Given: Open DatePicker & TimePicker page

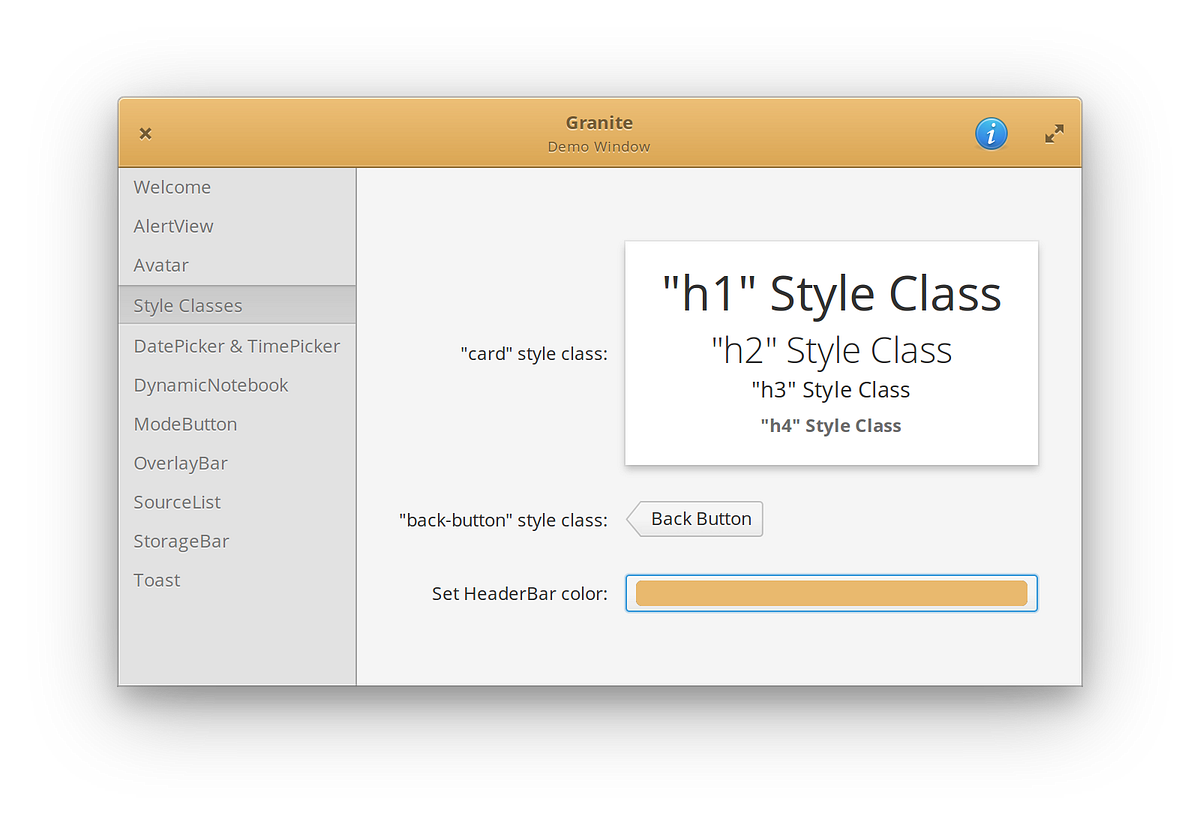Looking at the screenshot, I should (237, 346).
